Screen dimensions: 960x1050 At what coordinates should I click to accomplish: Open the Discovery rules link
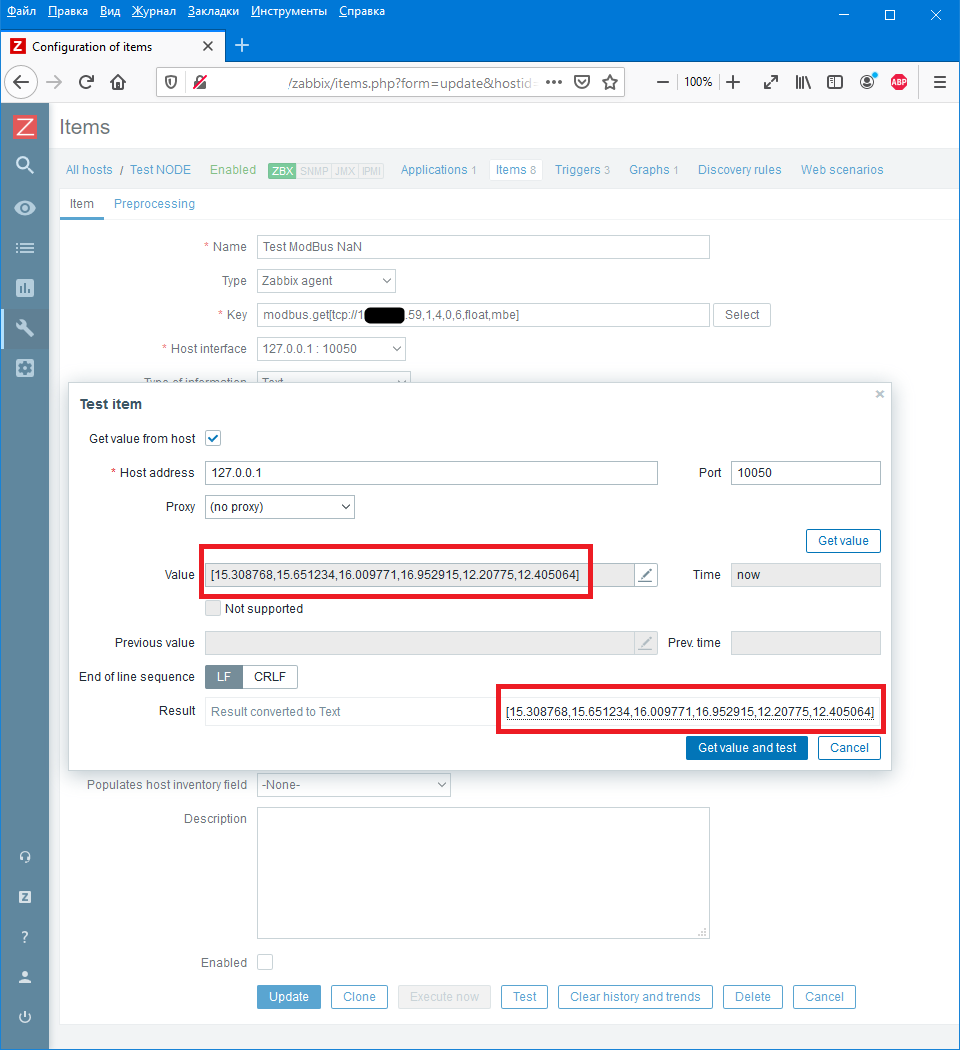point(739,169)
